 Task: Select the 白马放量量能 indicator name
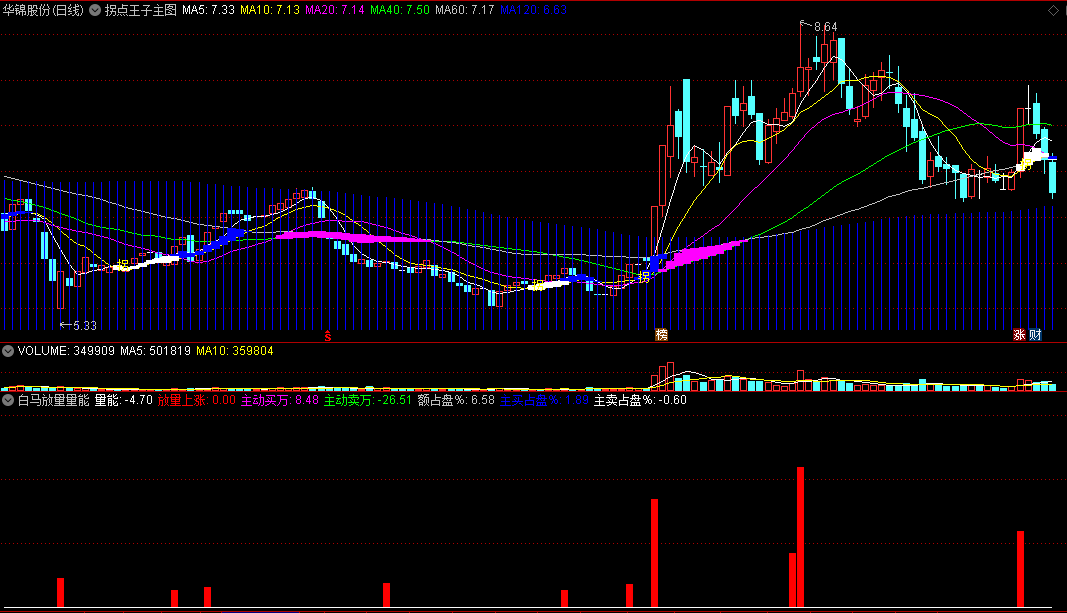pos(54,400)
